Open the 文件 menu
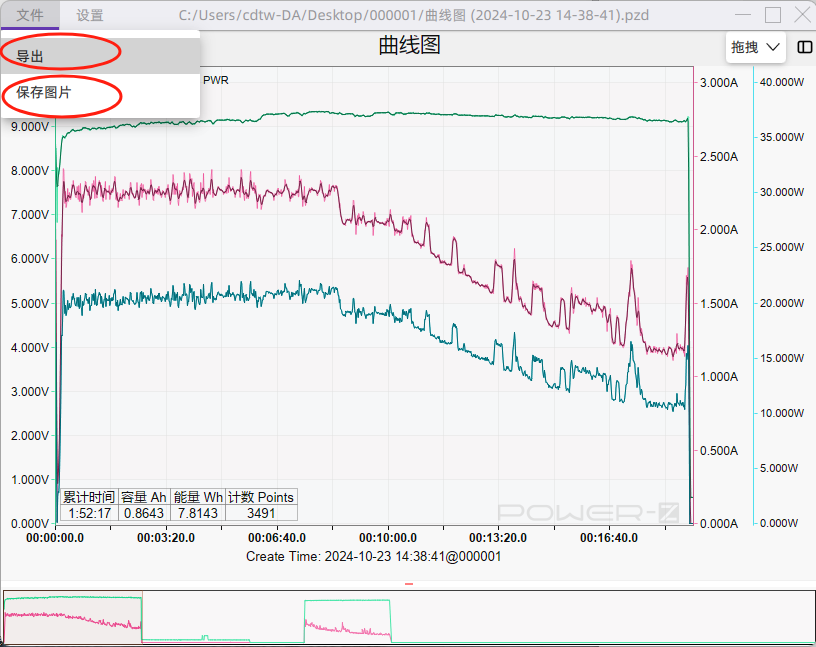816x647 pixels. point(29,15)
